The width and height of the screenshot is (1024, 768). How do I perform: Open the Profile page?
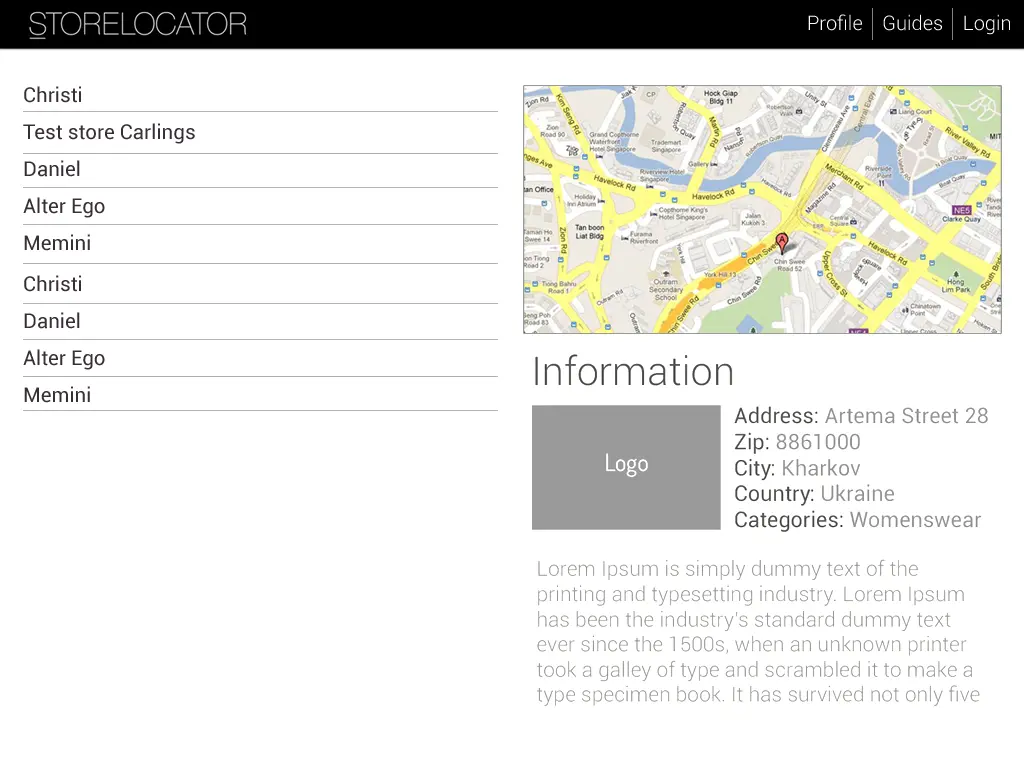834,23
